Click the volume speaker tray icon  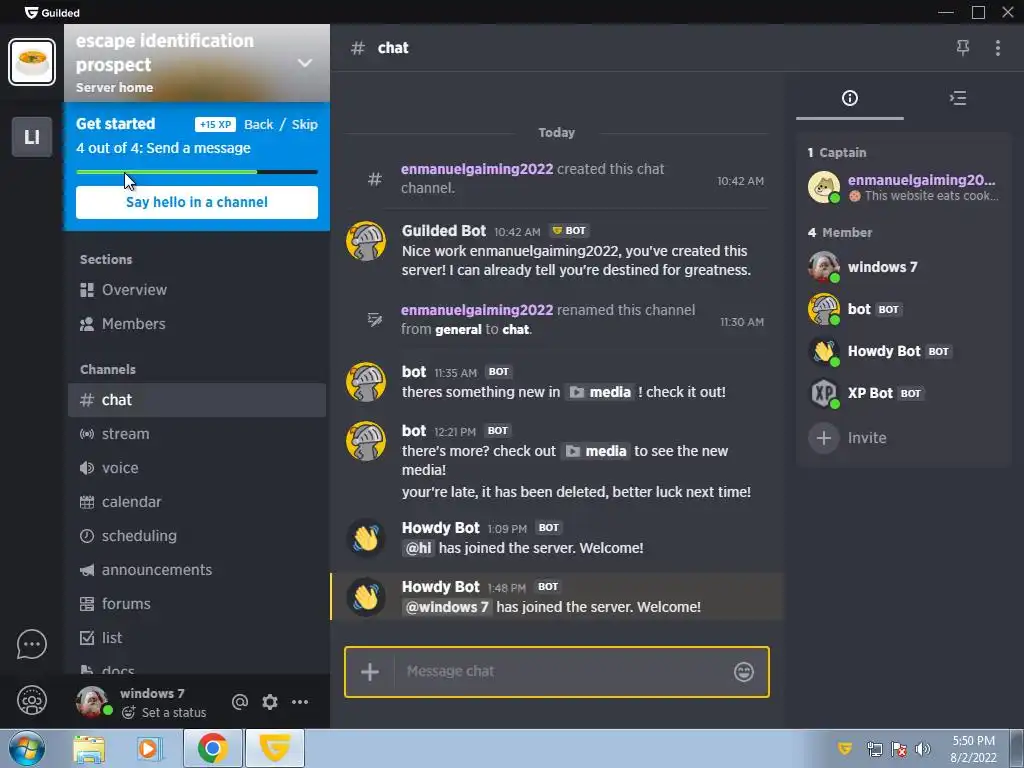tap(922, 749)
